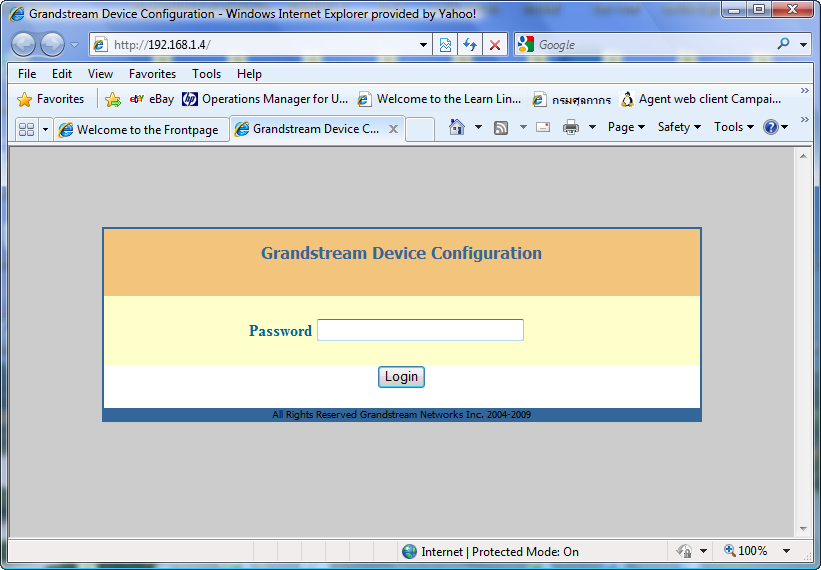The image size is (821, 570).
Task: Click Add to Favorites Bar icon
Action: point(113,99)
